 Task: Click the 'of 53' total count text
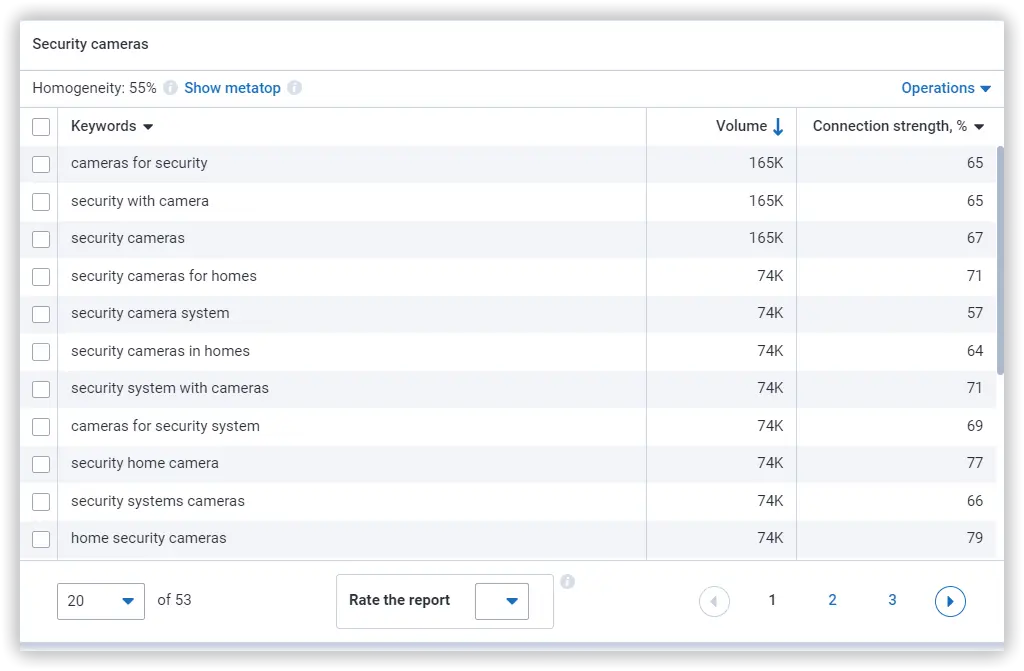pos(174,600)
